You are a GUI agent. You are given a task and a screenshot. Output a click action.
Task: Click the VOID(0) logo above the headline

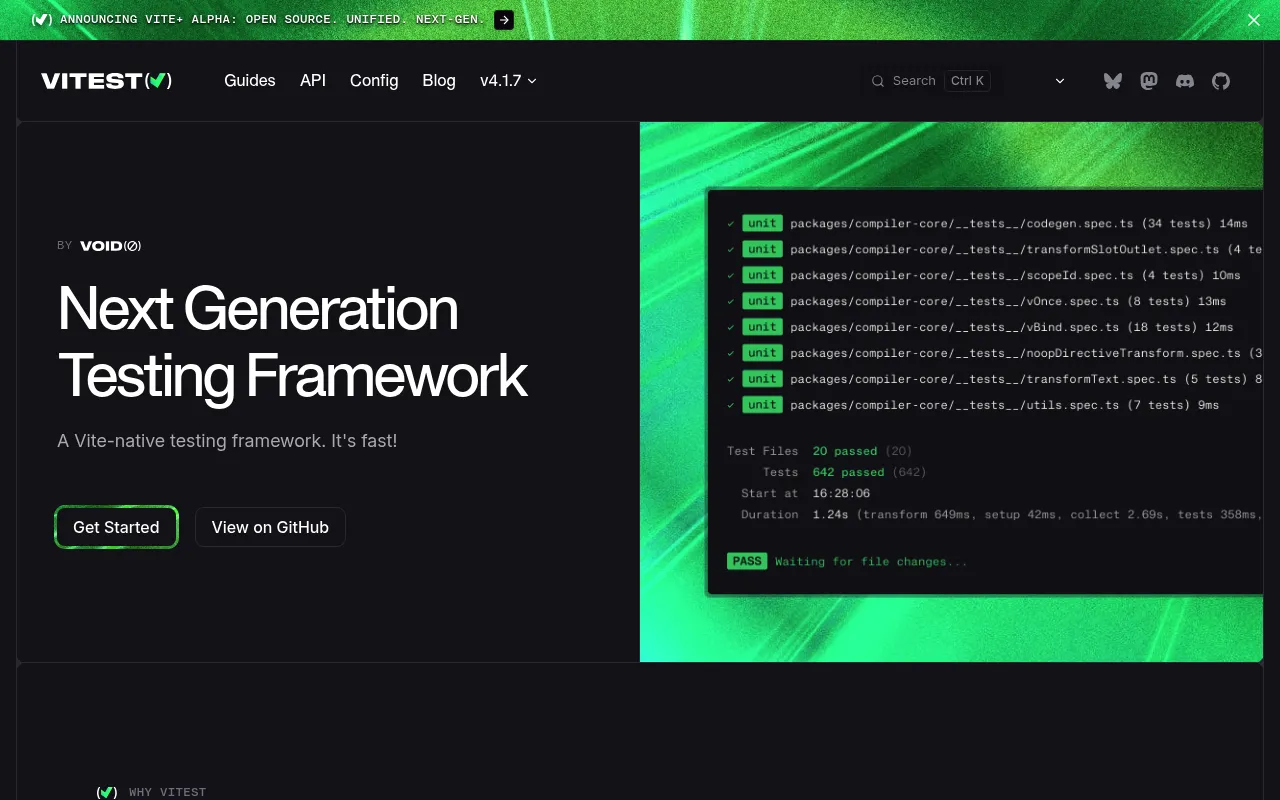coord(110,245)
